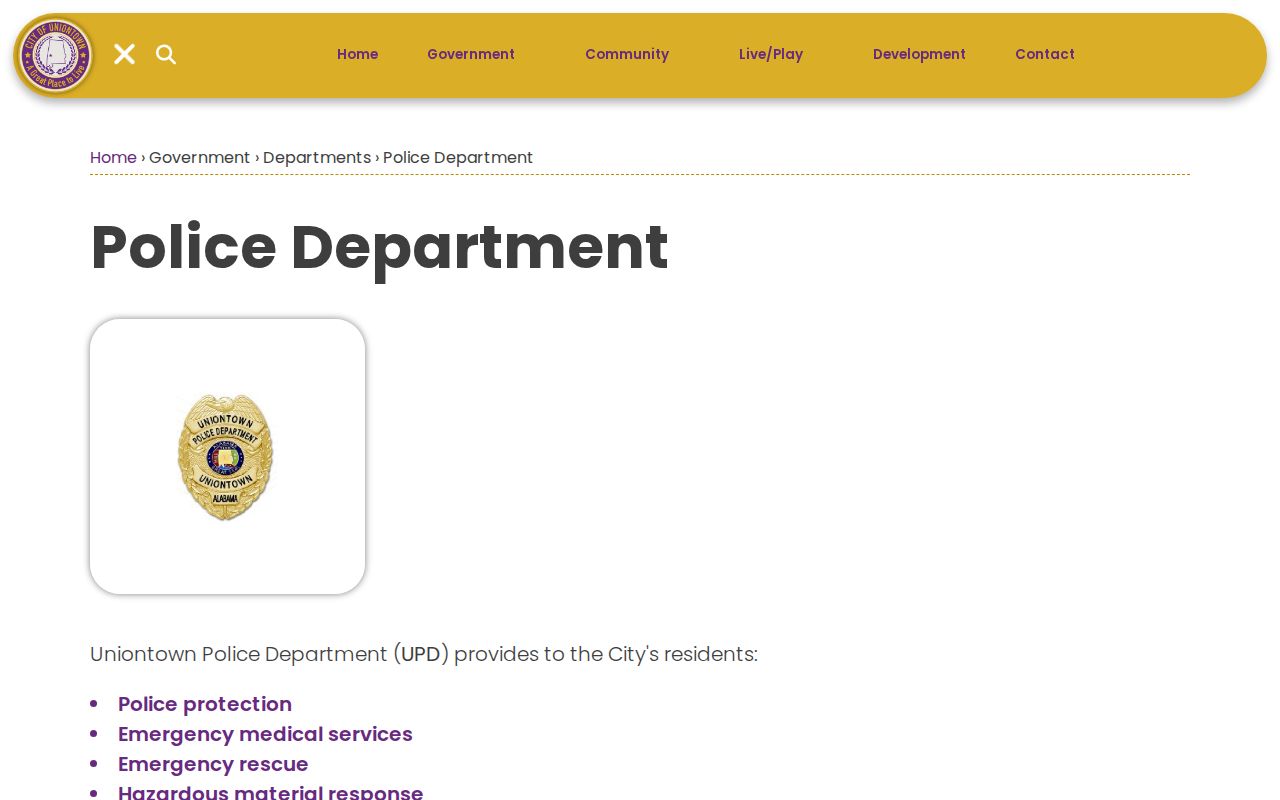The image size is (1280, 800).
Task: Open the Emergency rescue link
Action: pyautogui.click(x=213, y=764)
